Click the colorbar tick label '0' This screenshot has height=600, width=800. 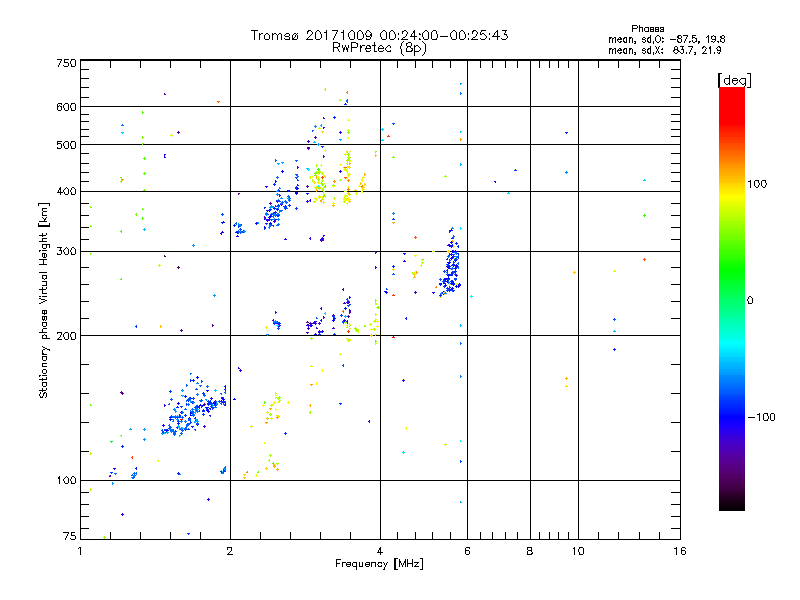(750, 301)
